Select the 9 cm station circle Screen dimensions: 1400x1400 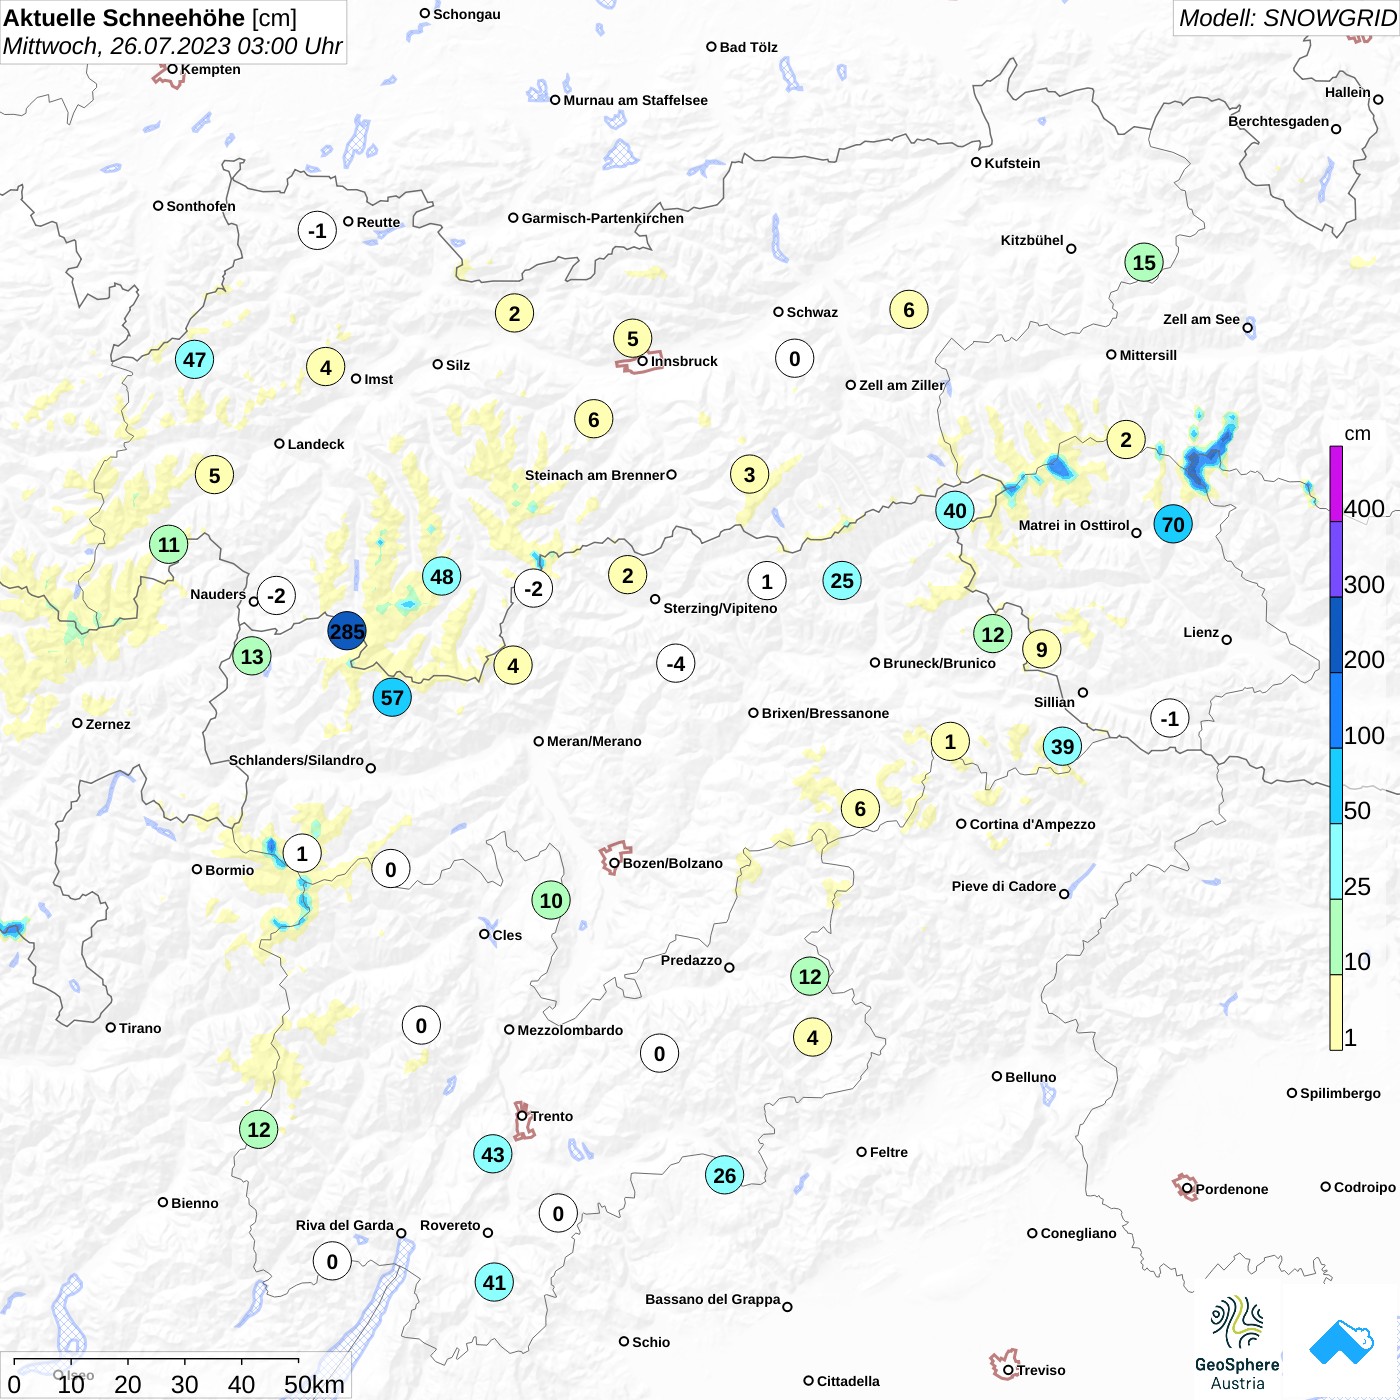pyautogui.click(x=1042, y=649)
